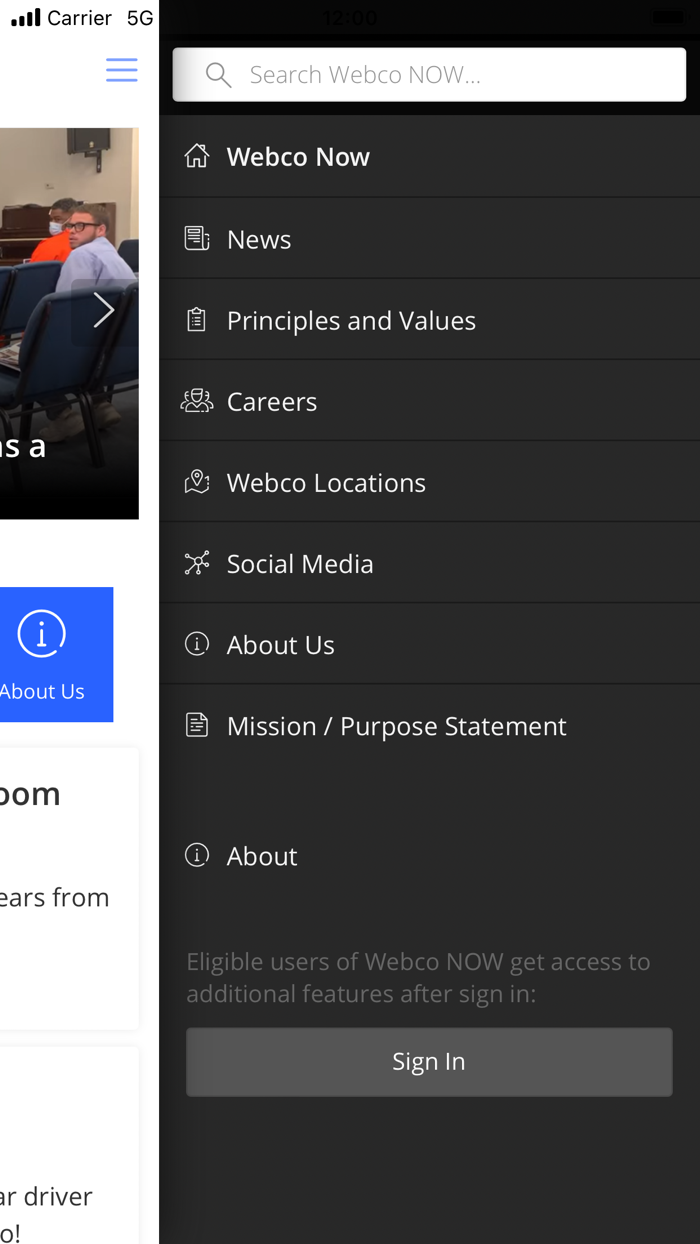Open the News menu item

[x=430, y=238]
